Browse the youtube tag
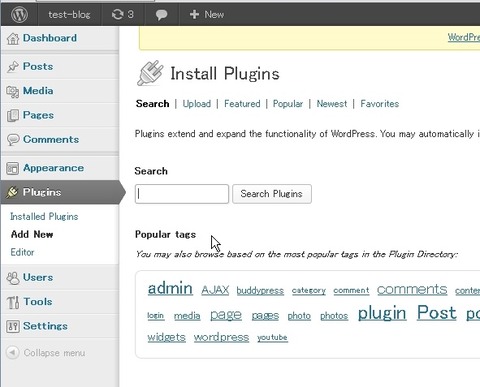480x387 pixels. [272, 337]
